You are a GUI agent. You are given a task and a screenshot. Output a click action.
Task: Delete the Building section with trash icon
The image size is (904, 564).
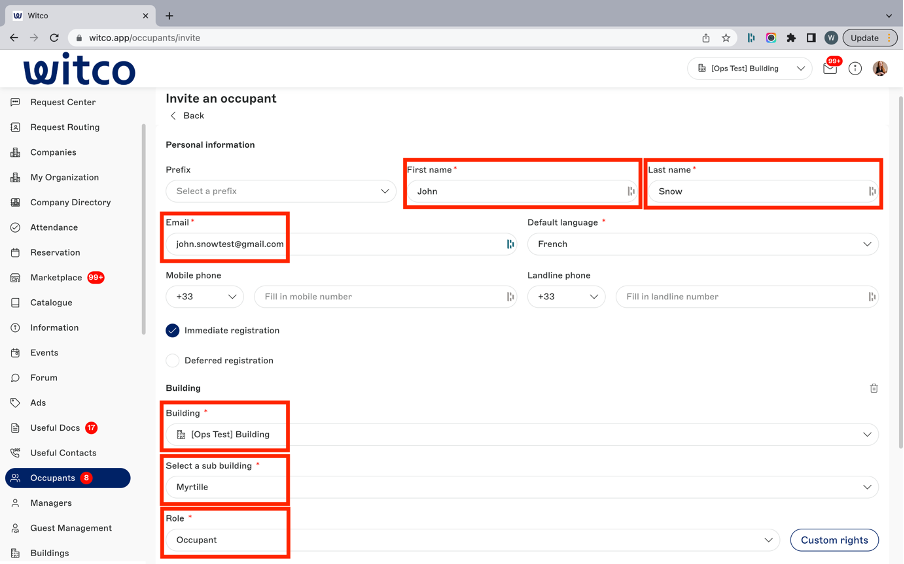click(873, 388)
